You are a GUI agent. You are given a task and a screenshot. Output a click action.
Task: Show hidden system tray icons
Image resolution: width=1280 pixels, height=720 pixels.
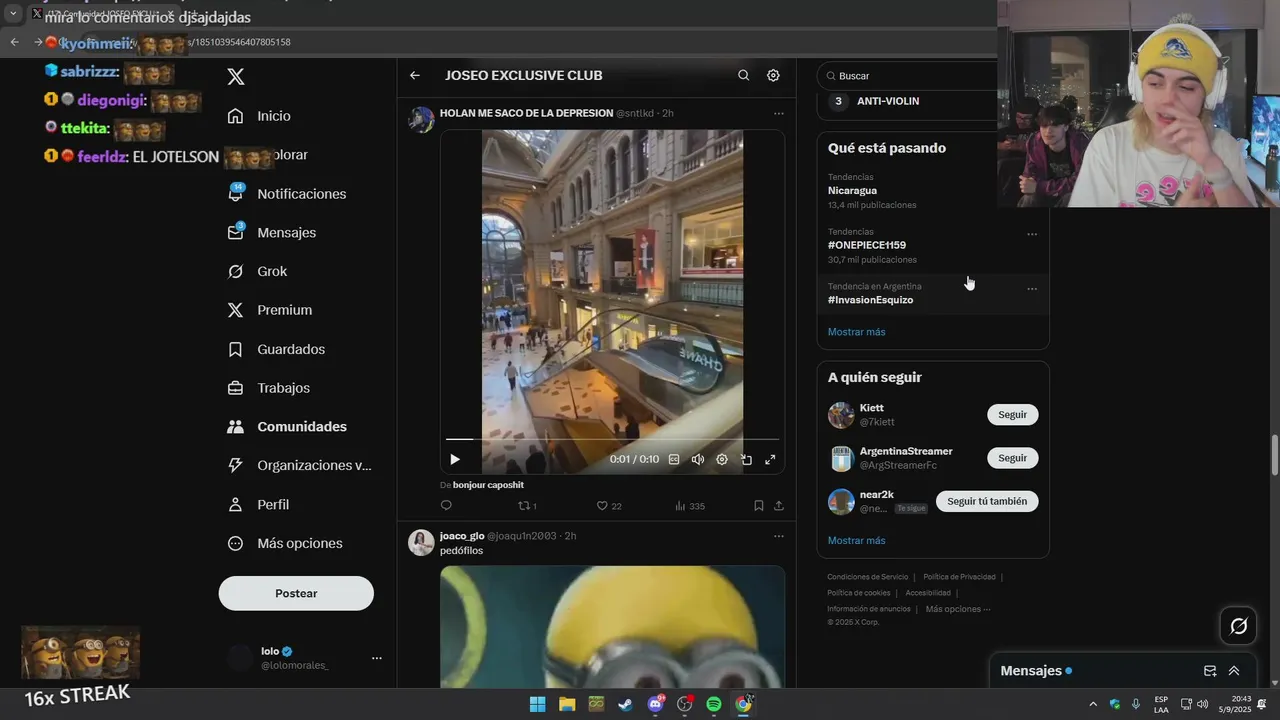pyautogui.click(x=1092, y=704)
